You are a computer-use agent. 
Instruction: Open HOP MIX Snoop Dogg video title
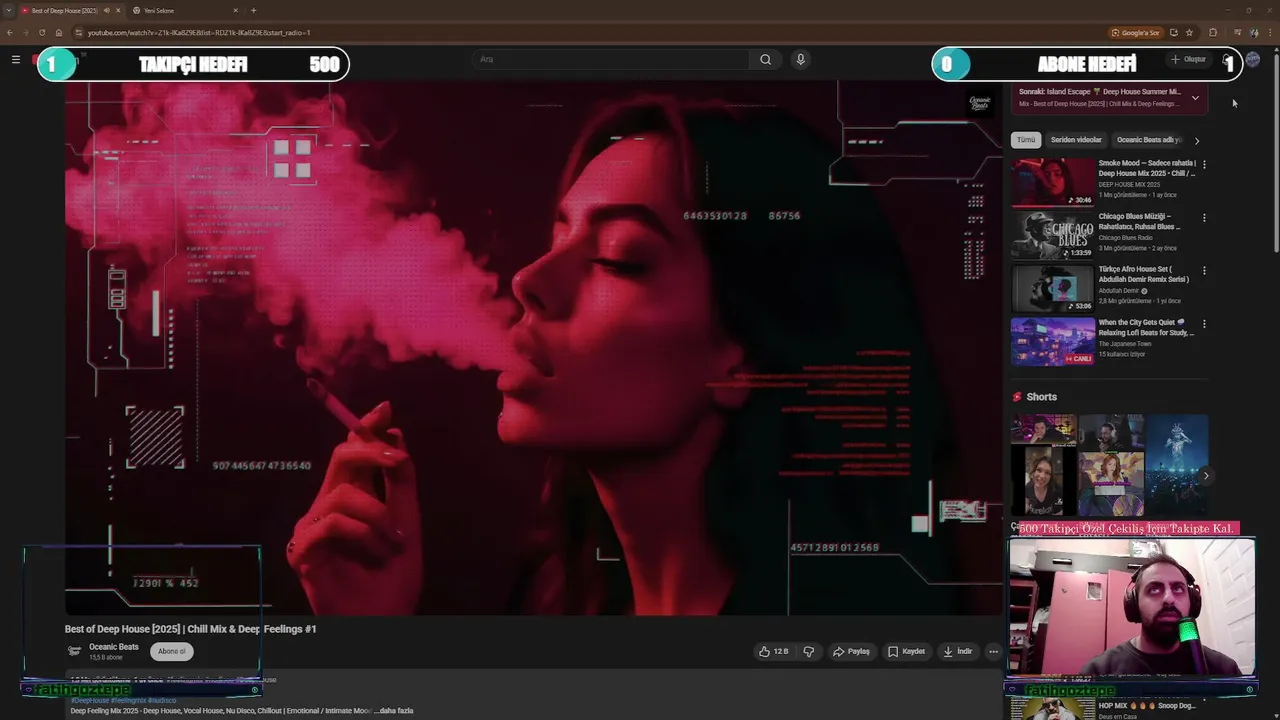pyautogui.click(x=1147, y=706)
